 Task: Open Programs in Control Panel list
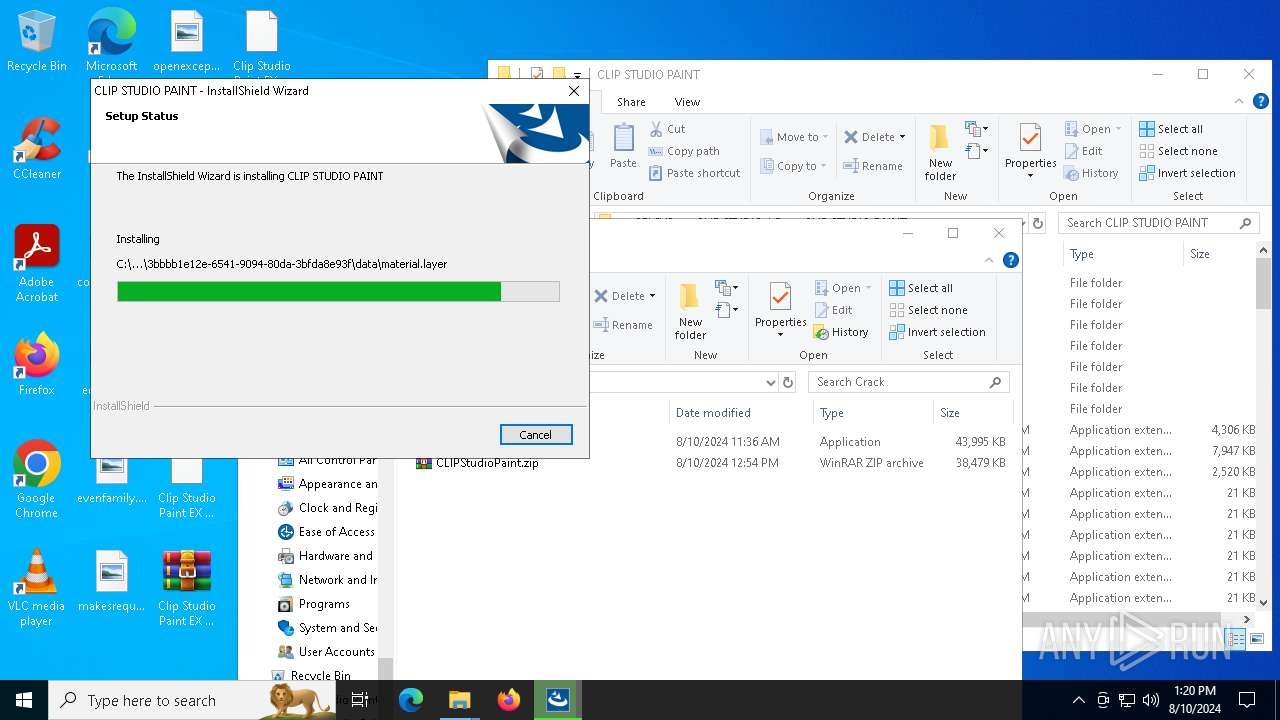point(324,604)
